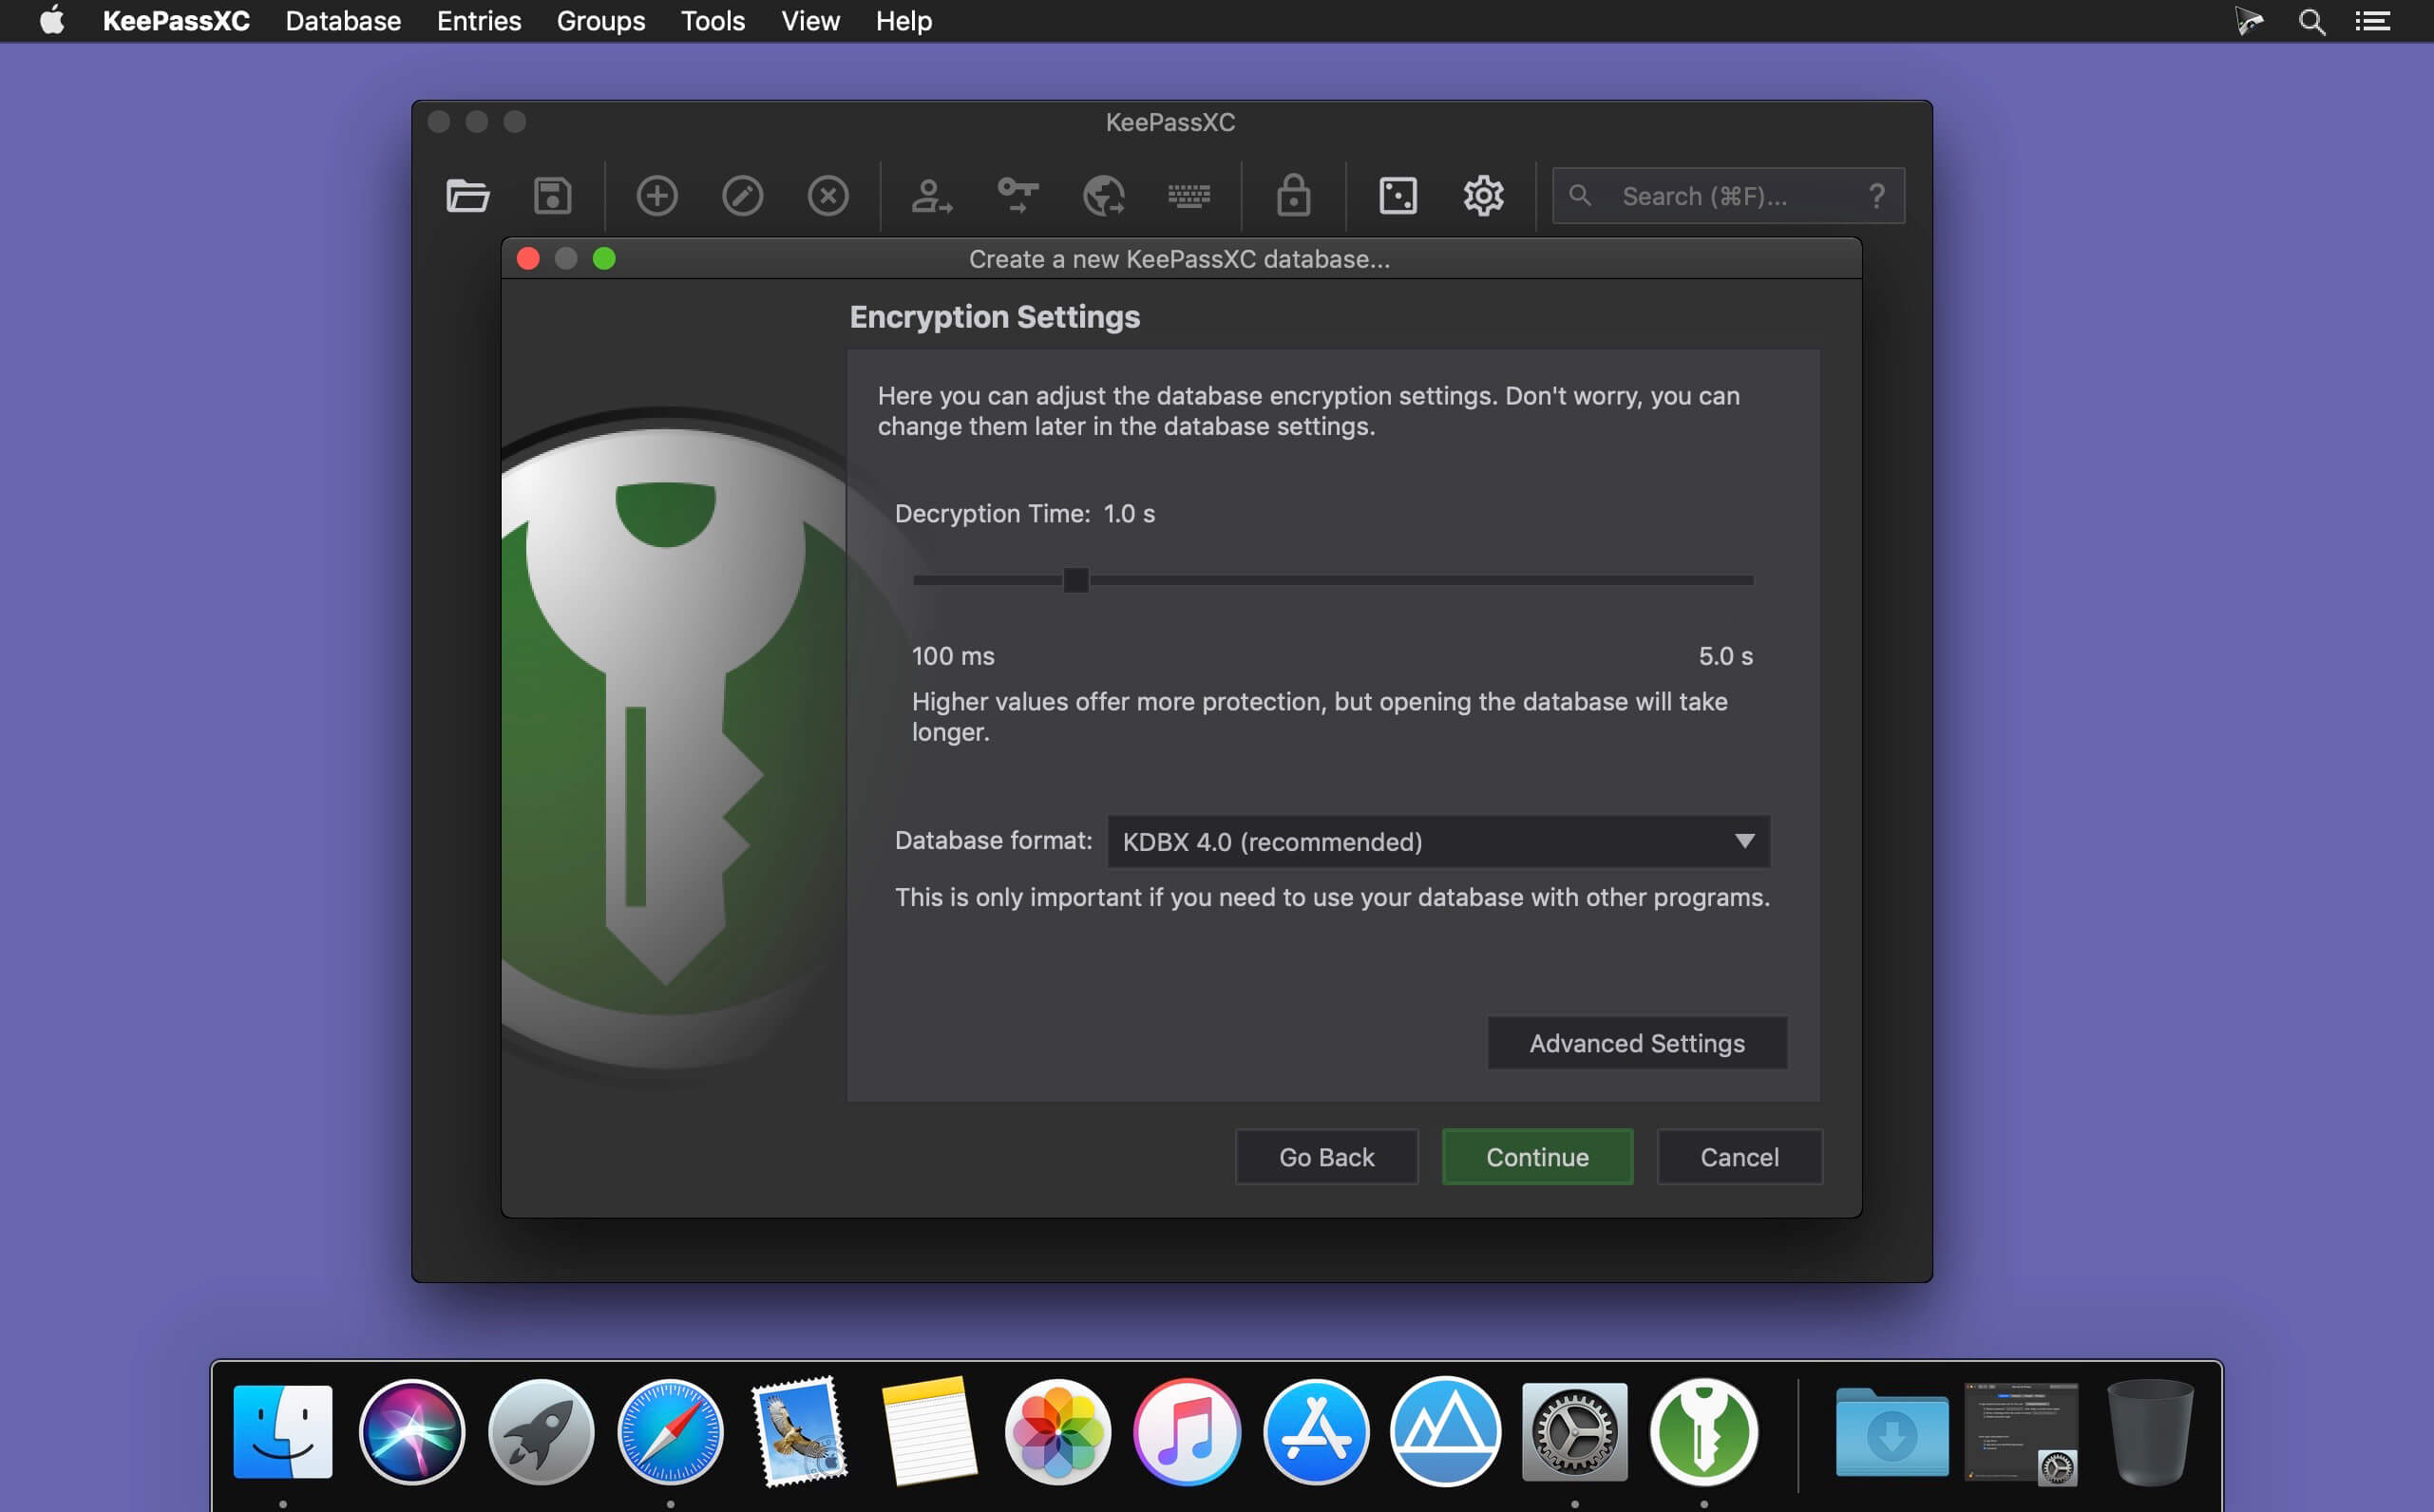
Task: Open the Groups menu
Action: tap(601, 21)
